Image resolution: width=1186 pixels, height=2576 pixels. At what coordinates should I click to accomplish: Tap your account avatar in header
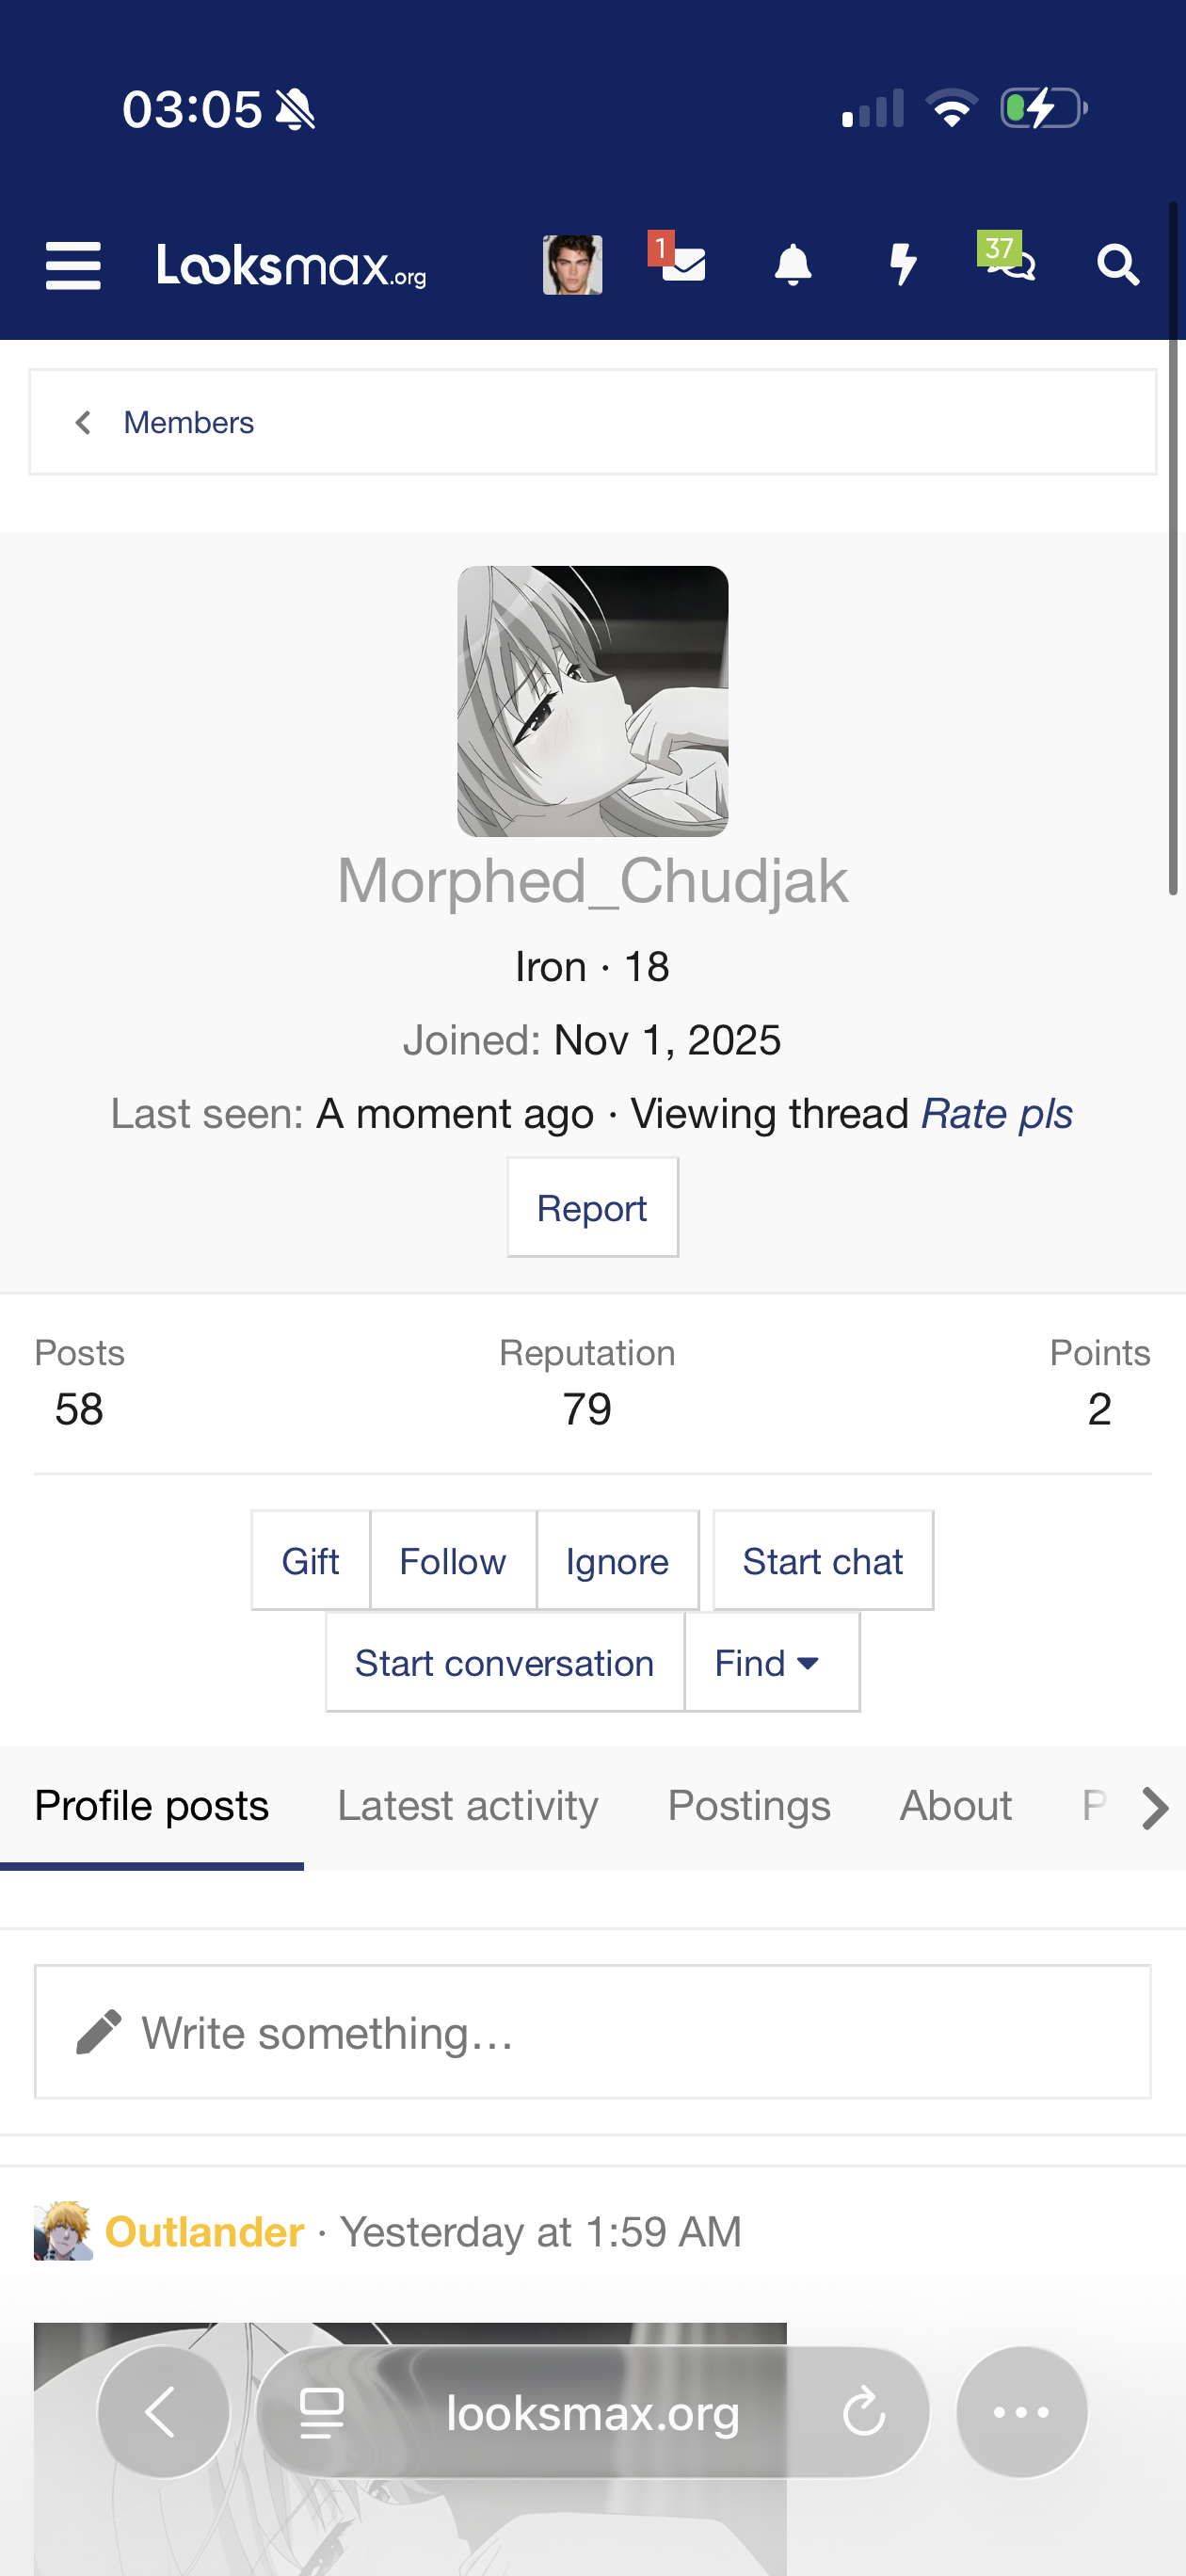tap(572, 265)
